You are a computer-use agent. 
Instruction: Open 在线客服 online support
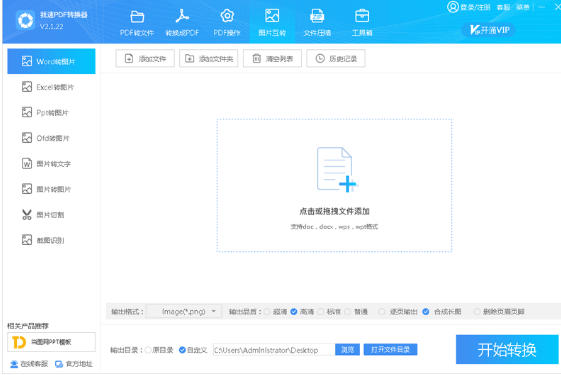click(29, 364)
